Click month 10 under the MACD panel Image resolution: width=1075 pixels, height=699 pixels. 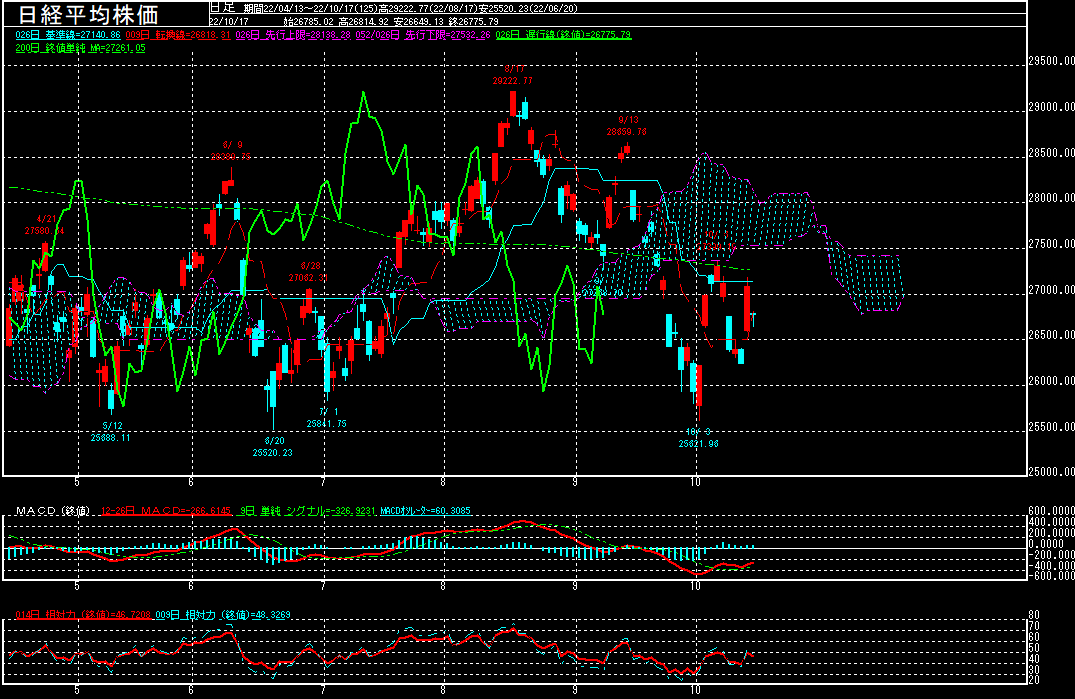(695, 587)
